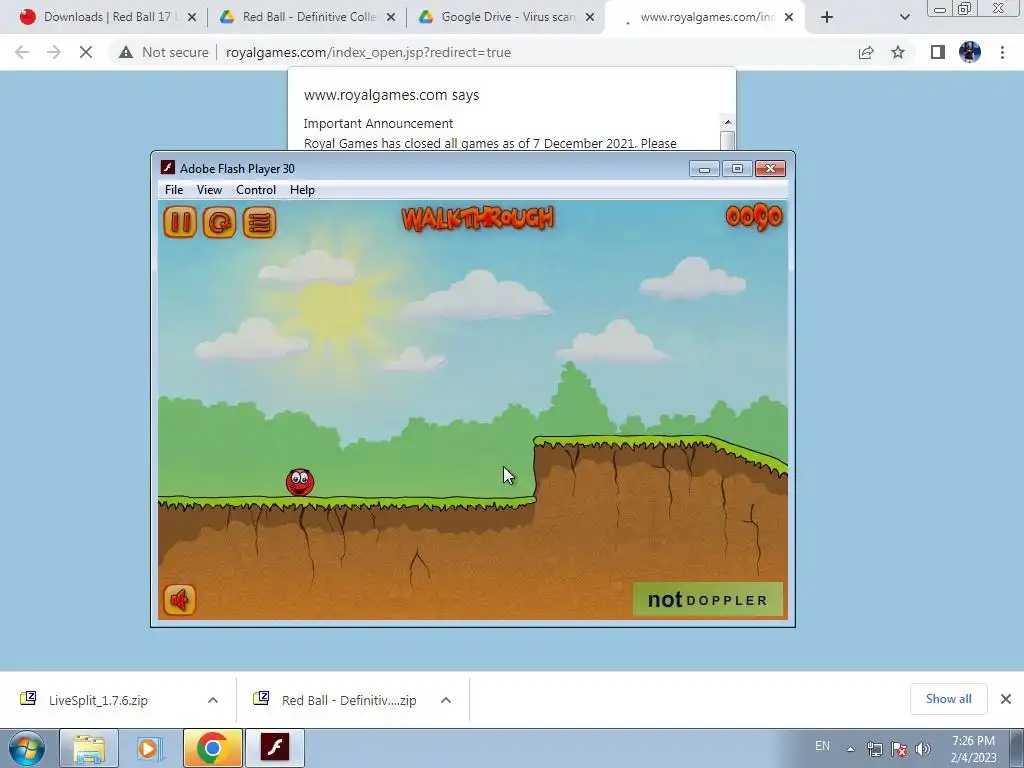Close the Google Drive Virus scan tab

(x=590, y=18)
